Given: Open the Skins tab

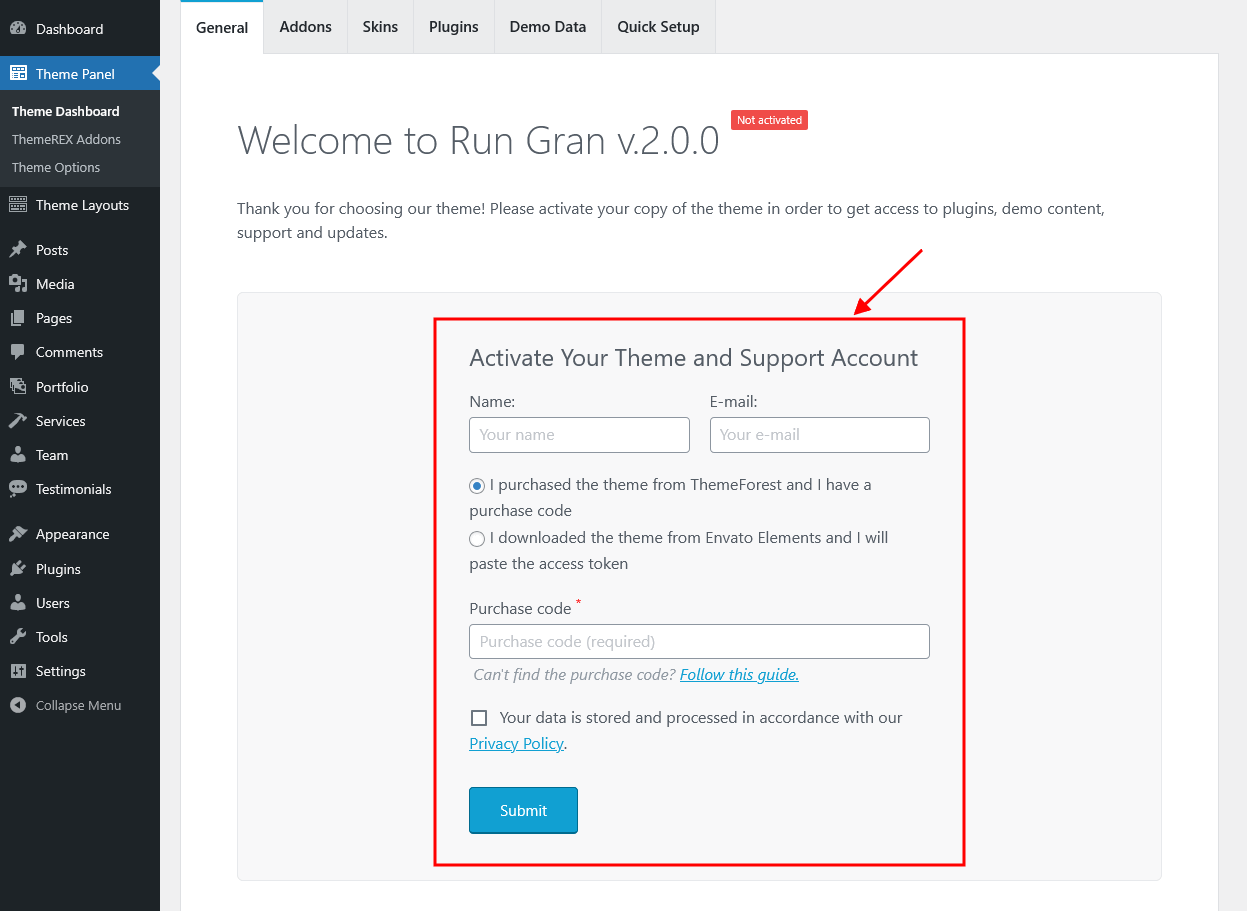Looking at the screenshot, I should coord(380,27).
